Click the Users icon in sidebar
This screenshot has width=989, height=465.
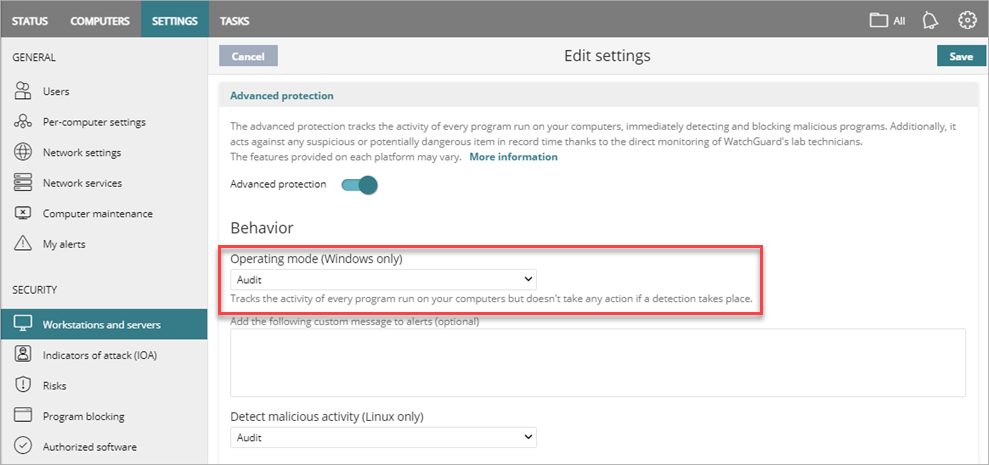24,92
